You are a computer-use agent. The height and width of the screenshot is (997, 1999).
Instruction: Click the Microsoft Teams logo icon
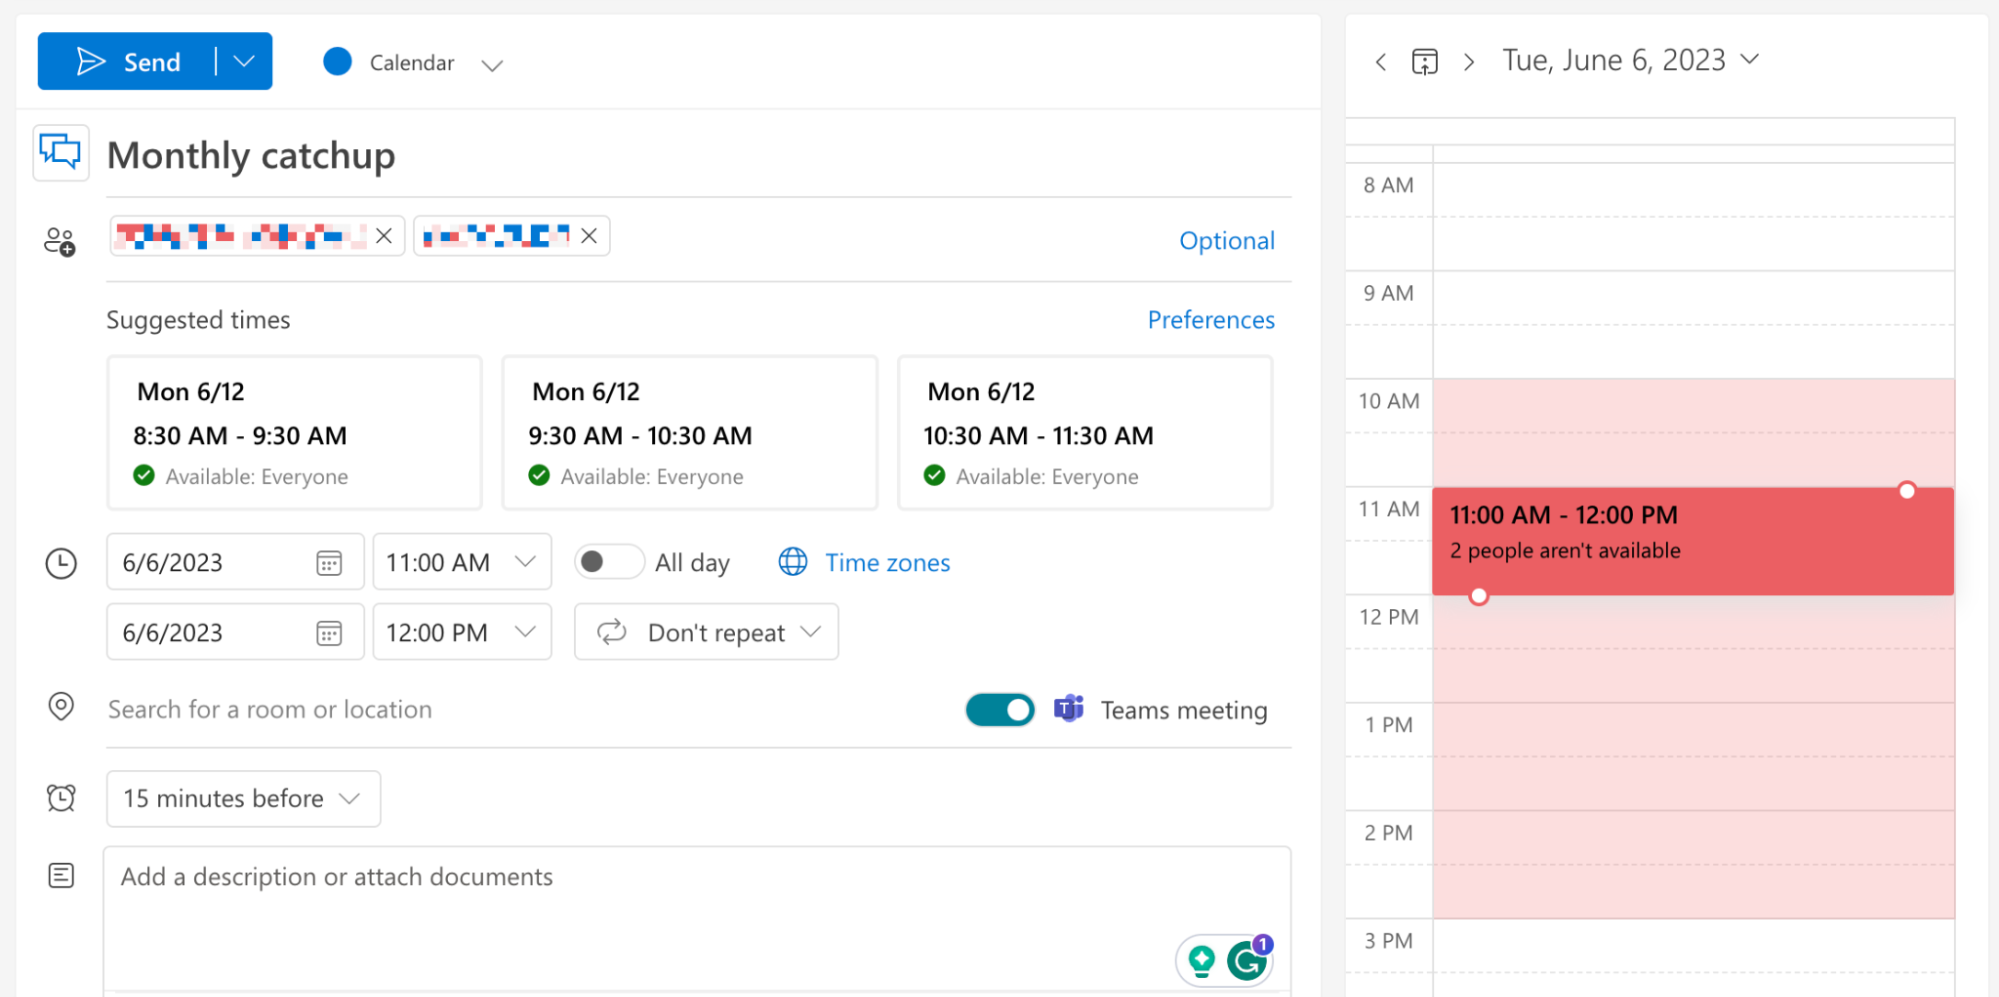(x=1069, y=709)
